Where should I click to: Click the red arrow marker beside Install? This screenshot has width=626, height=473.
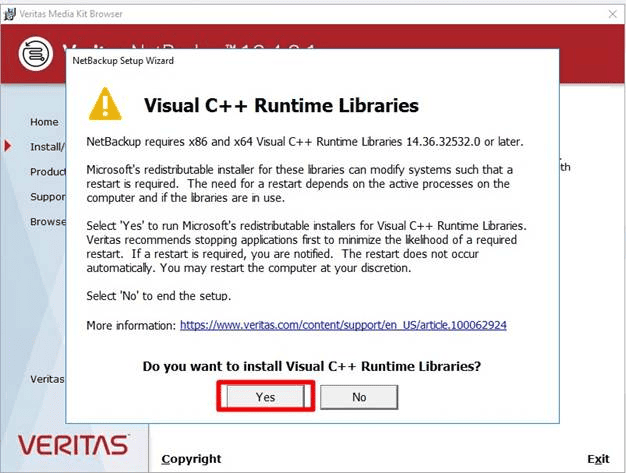tap(8, 146)
